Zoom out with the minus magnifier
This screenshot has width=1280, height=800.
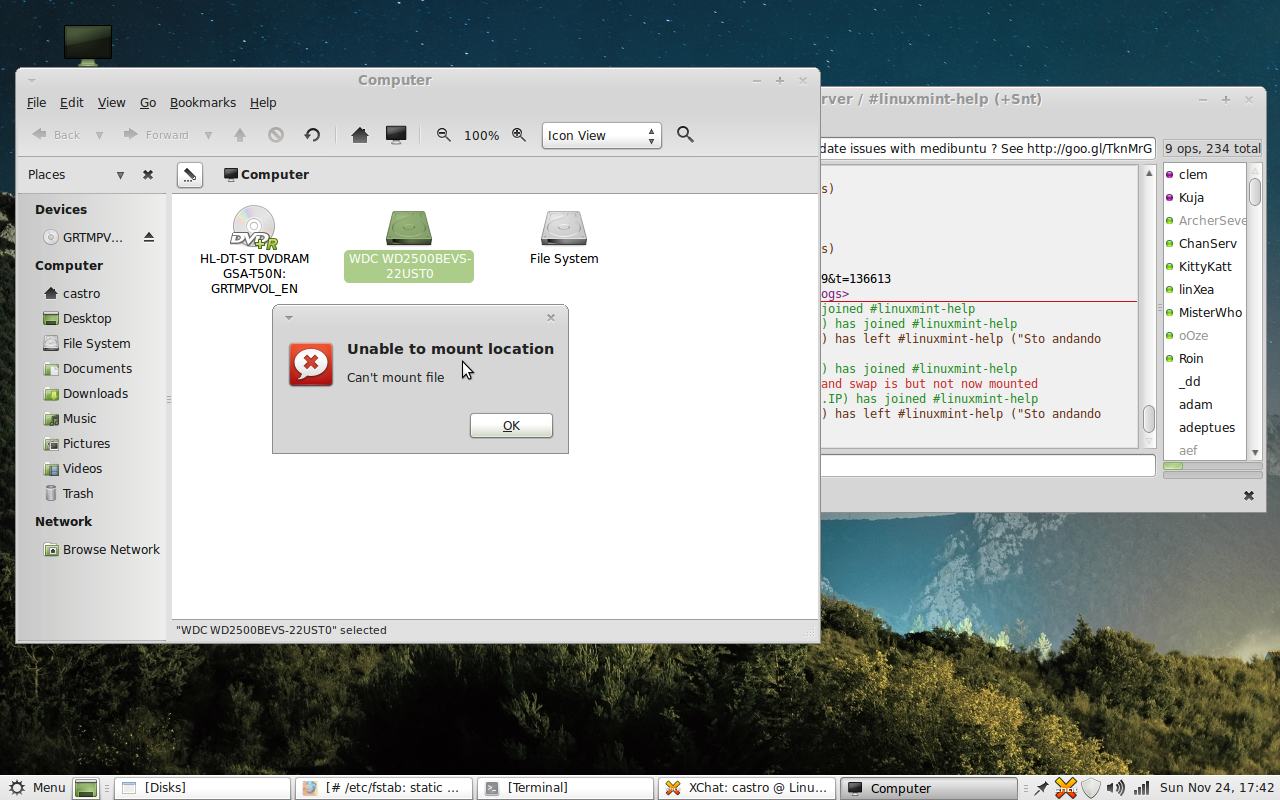tap(443, 134)
